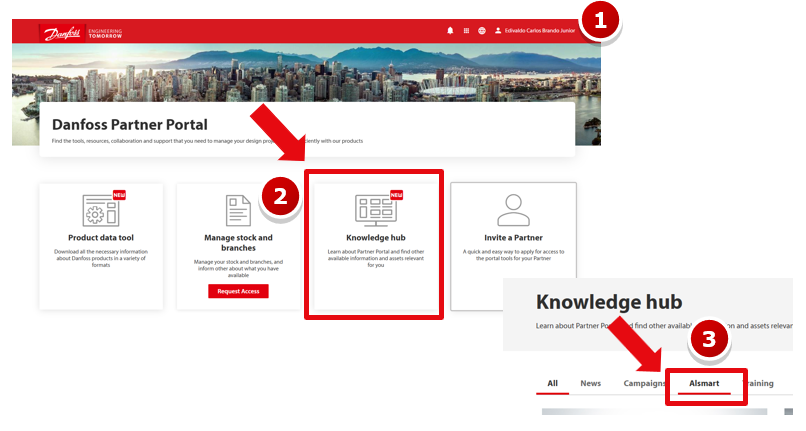Viewport: 806px width, 431px height.
Task: Open Manage stock and branches title
Action: click(x=238, y=243)
